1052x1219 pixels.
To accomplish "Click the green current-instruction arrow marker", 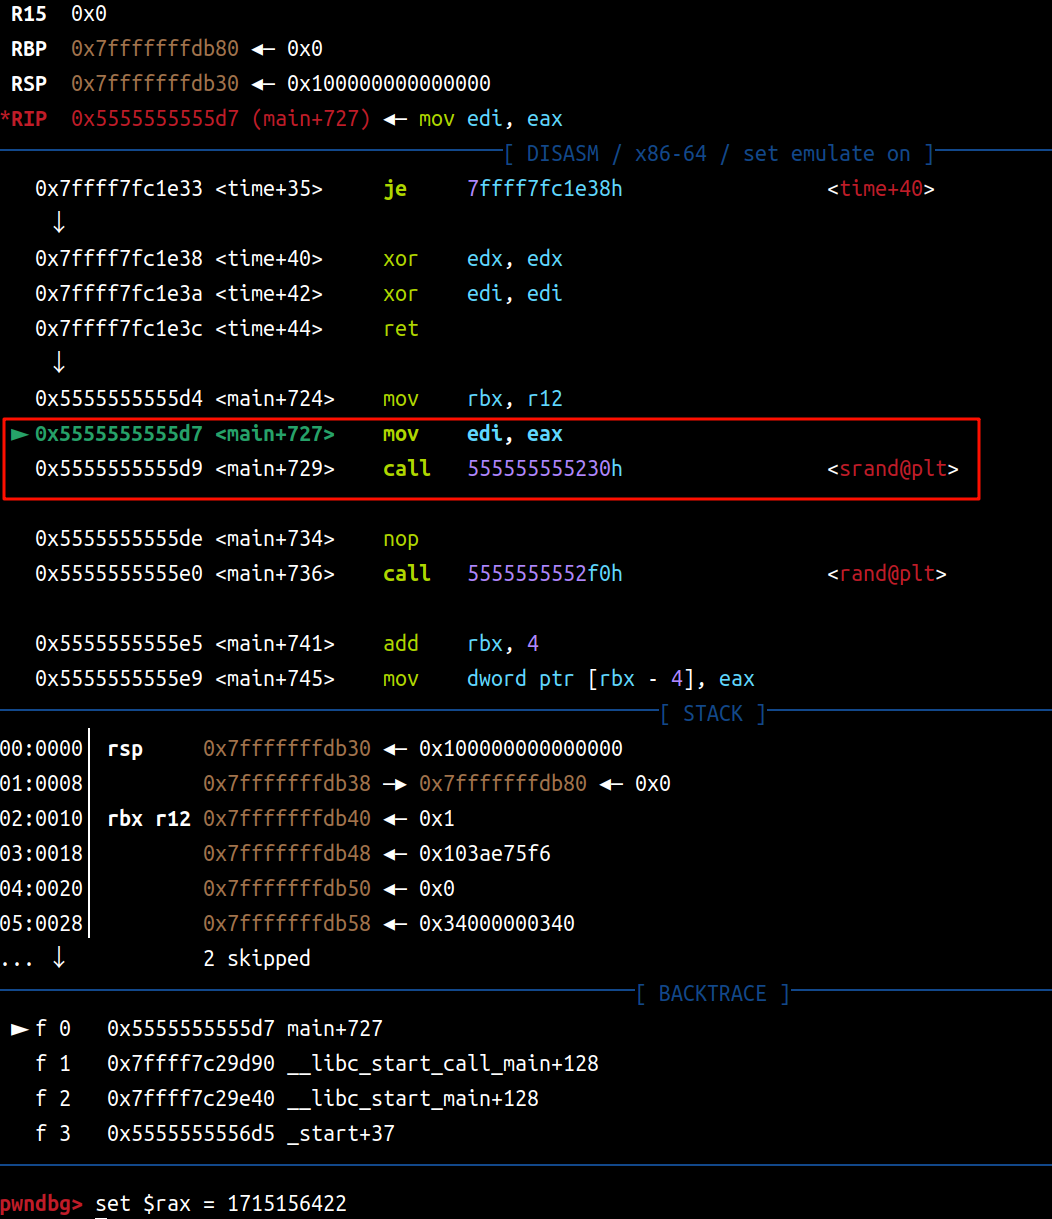I will click(x=19, y=434).
